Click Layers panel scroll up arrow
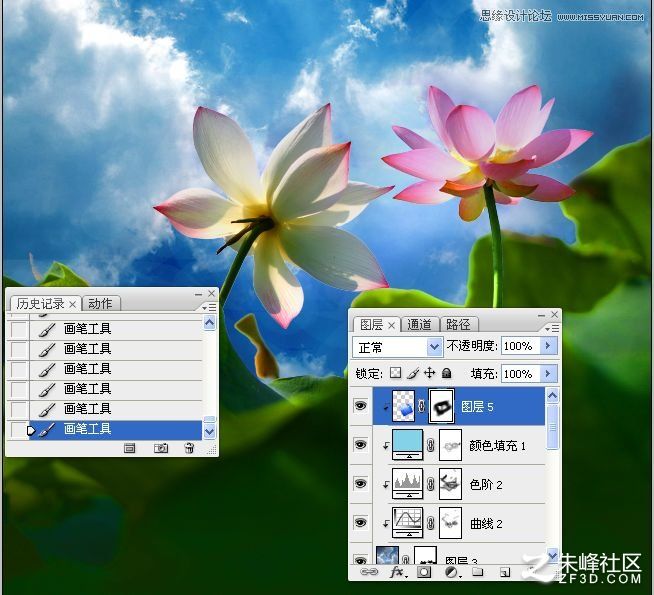Screen dimensions: 654x595 553,396
